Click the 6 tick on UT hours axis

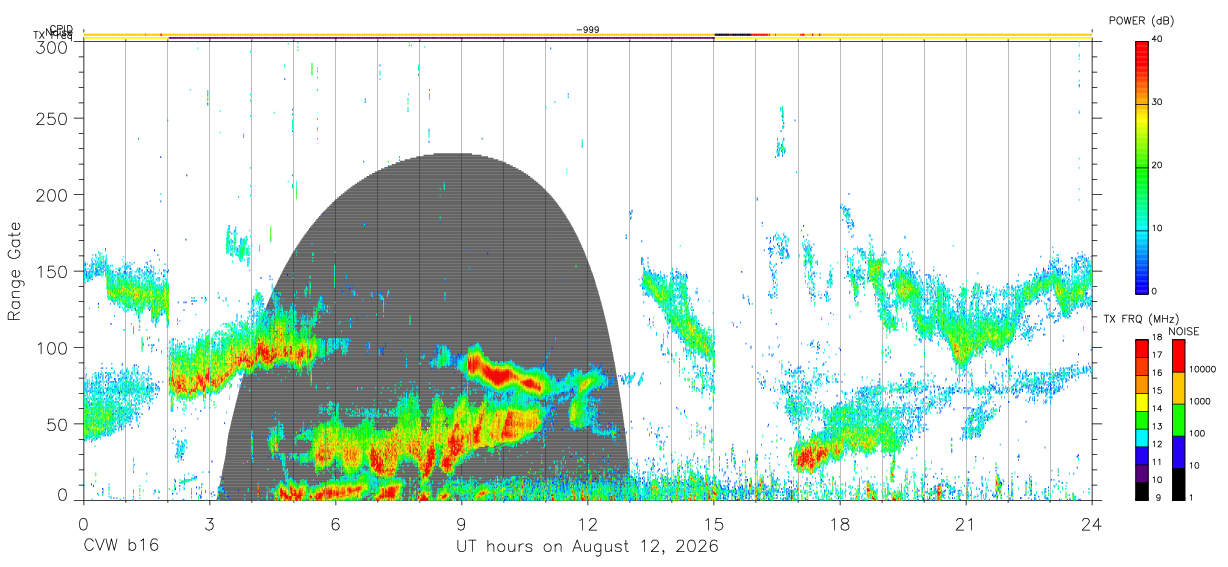pyautogui.click(x=335, y=524)
